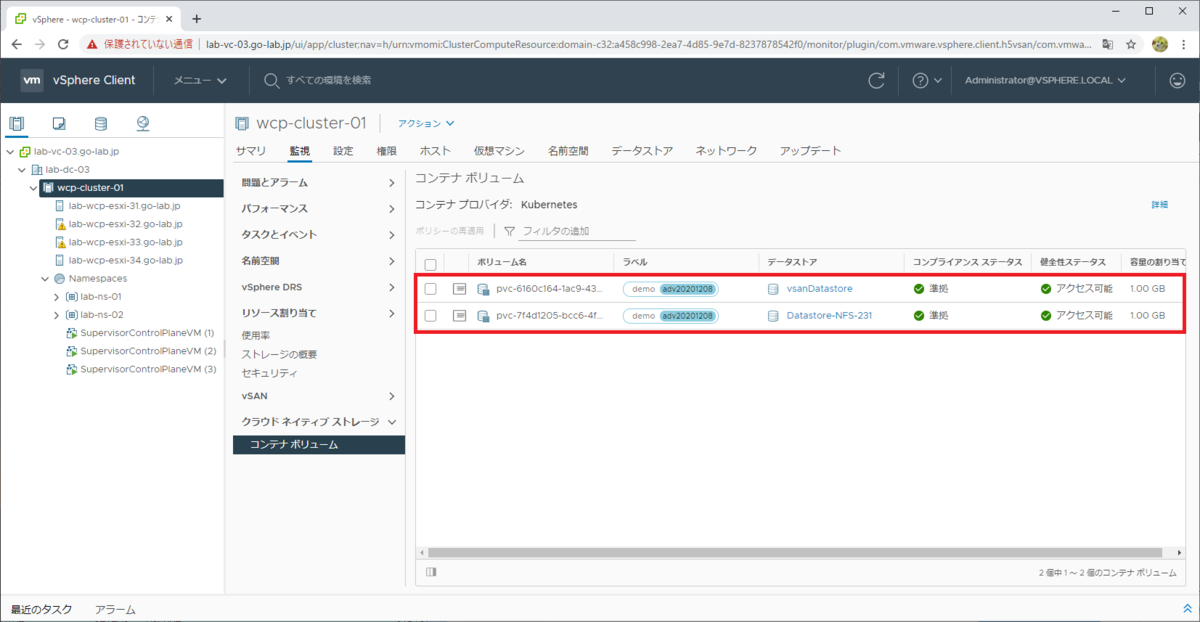Open Administrator@VSPHERE.LOCAL user dropdown
The image size is (1200, 622).
(1045, 80)
